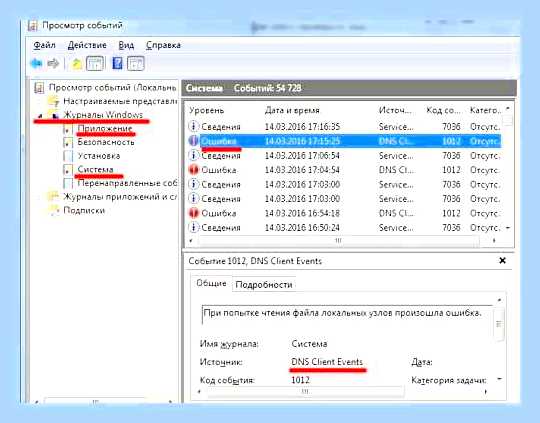
Task: Select Ошибка event at 17:04:54
Action: click(344, 170)
